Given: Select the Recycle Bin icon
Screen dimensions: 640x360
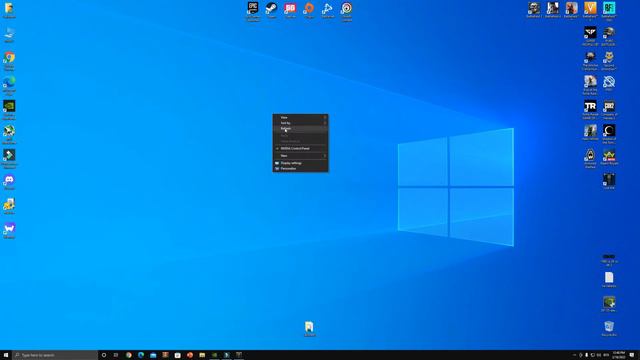Looking at the screenshot, I should tap(609, 328).
